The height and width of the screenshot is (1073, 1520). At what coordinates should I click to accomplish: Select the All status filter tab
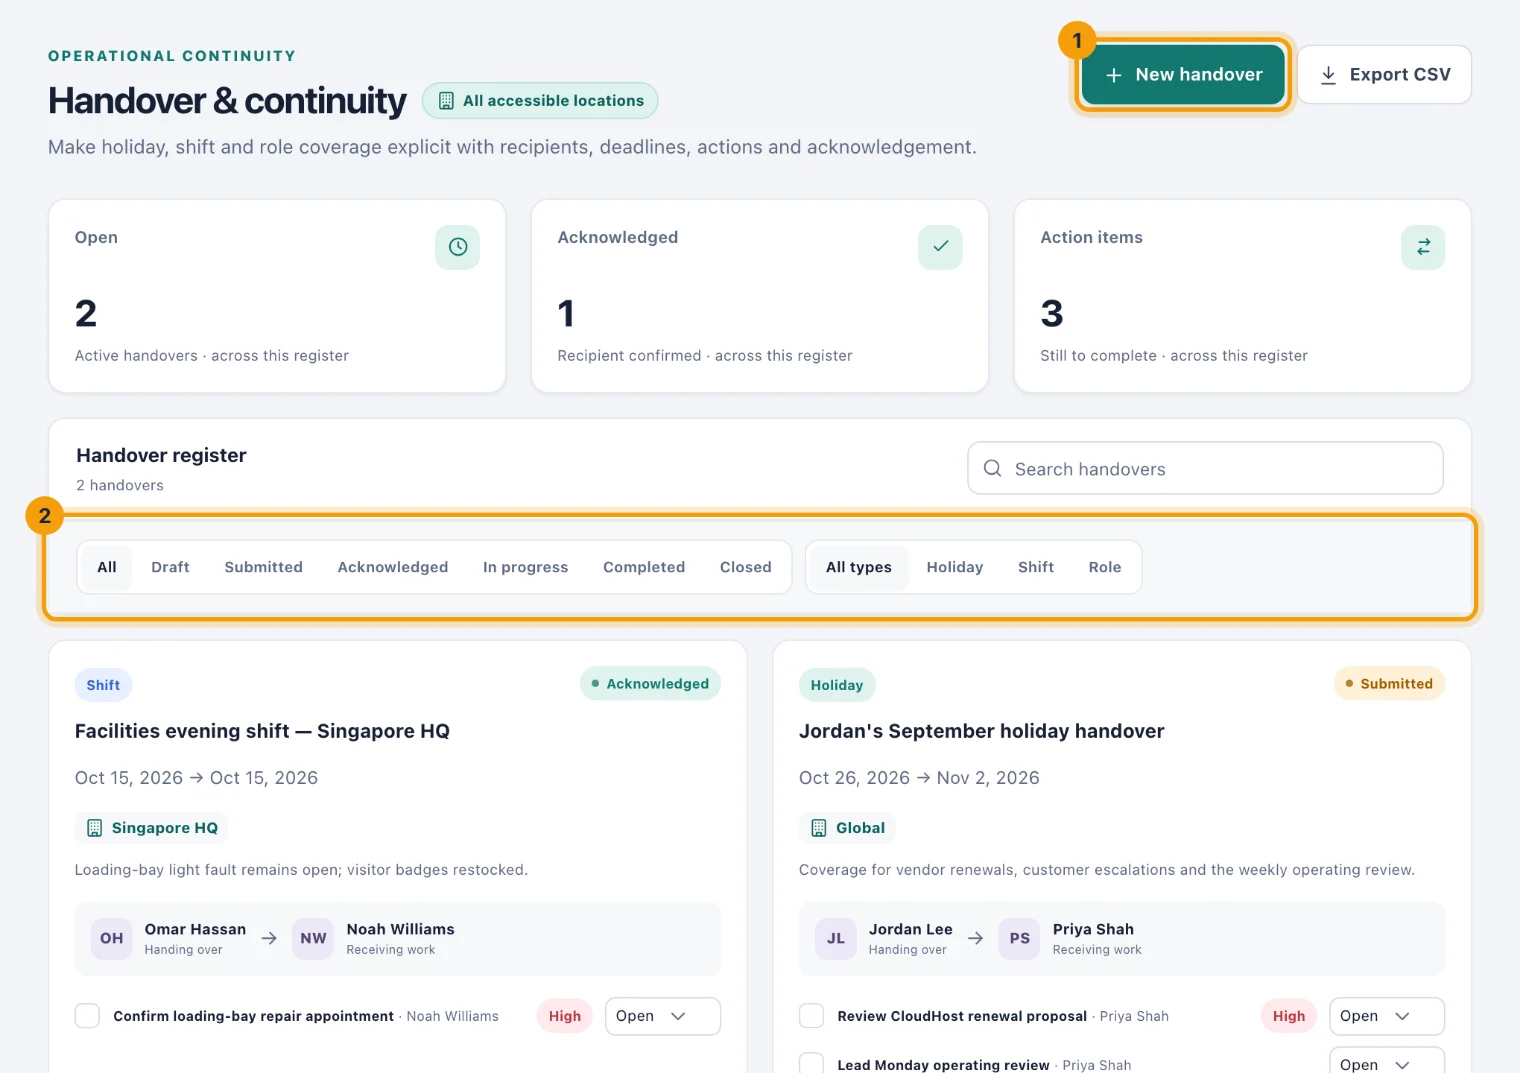[107, 567]
